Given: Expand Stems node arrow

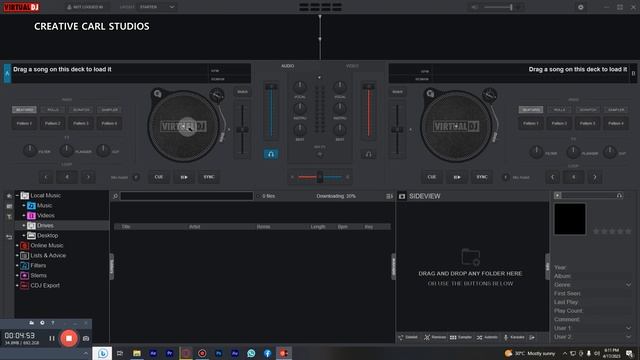Looking at the screenshot, I should (x=17, y=276).
